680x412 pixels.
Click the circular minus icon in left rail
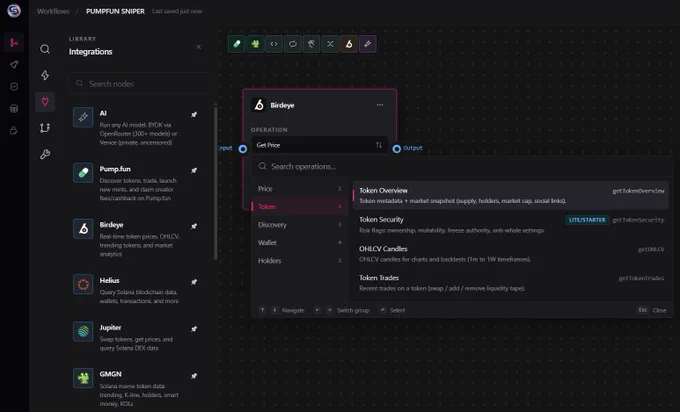tap(14, 87)
